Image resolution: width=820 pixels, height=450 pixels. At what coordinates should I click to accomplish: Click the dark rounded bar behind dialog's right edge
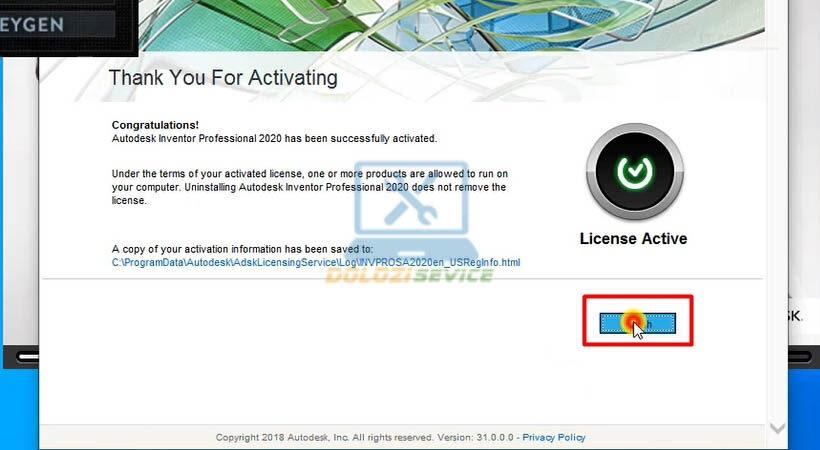click(x=801, y=356)
